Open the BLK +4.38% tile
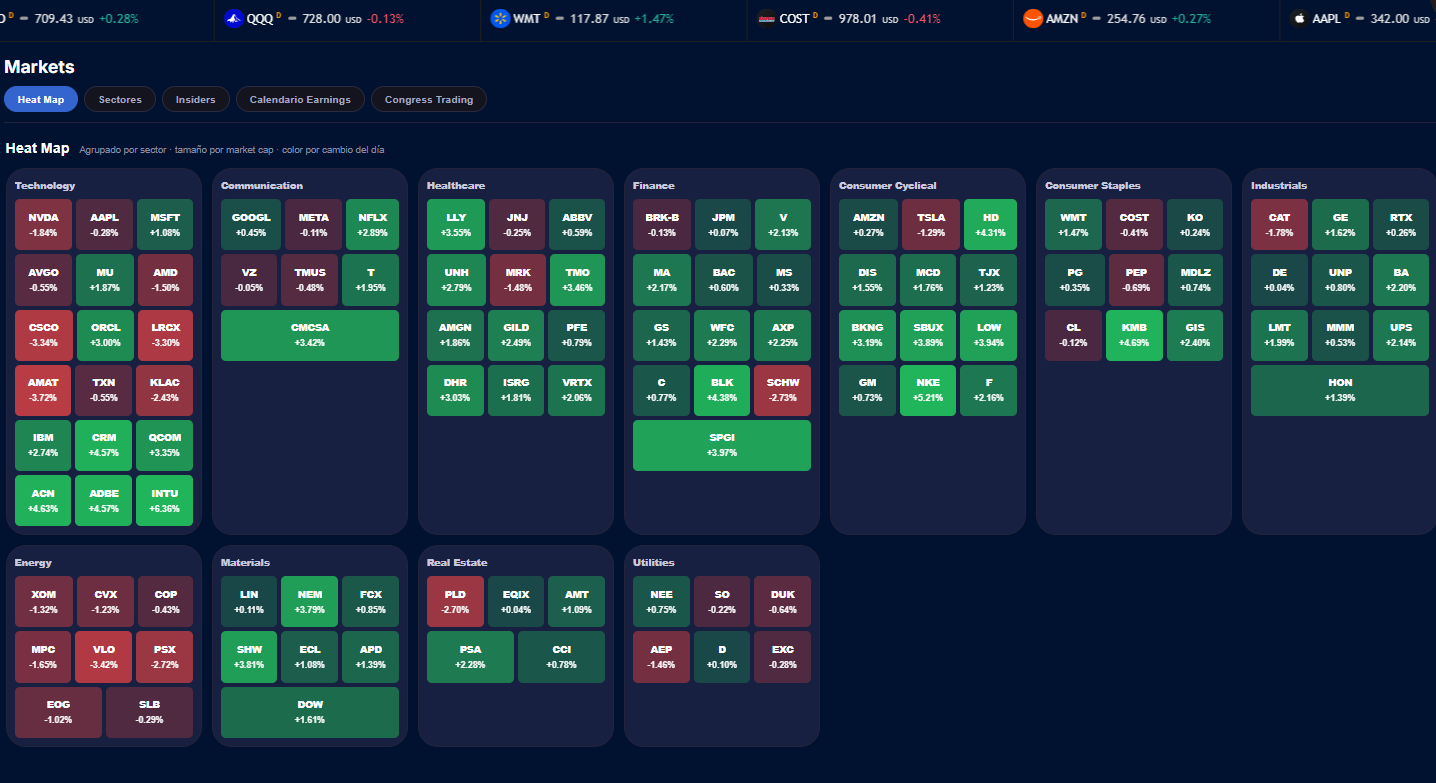Image resolution: width=1436 pixels, height=783 pixels. (x=722, y=390)
